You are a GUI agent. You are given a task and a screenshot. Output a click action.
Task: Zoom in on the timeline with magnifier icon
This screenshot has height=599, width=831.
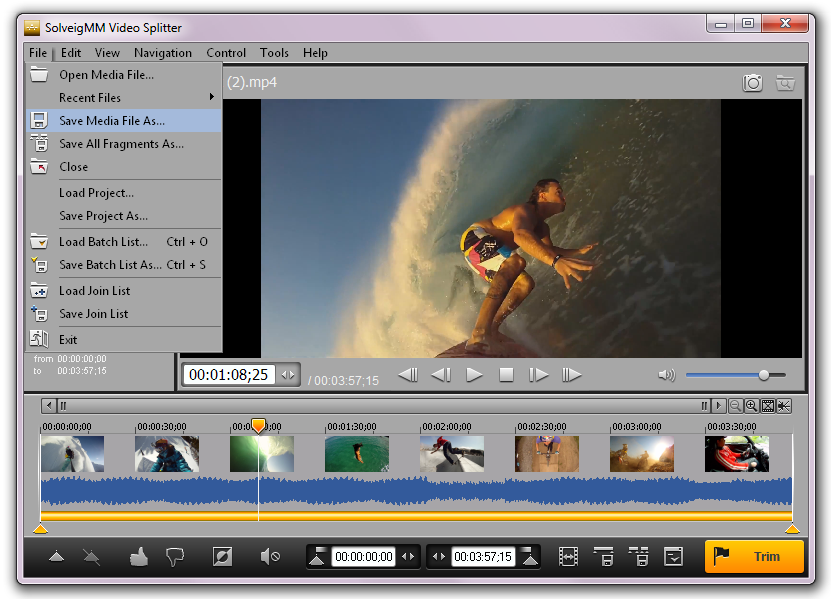(x=750, y=406)
